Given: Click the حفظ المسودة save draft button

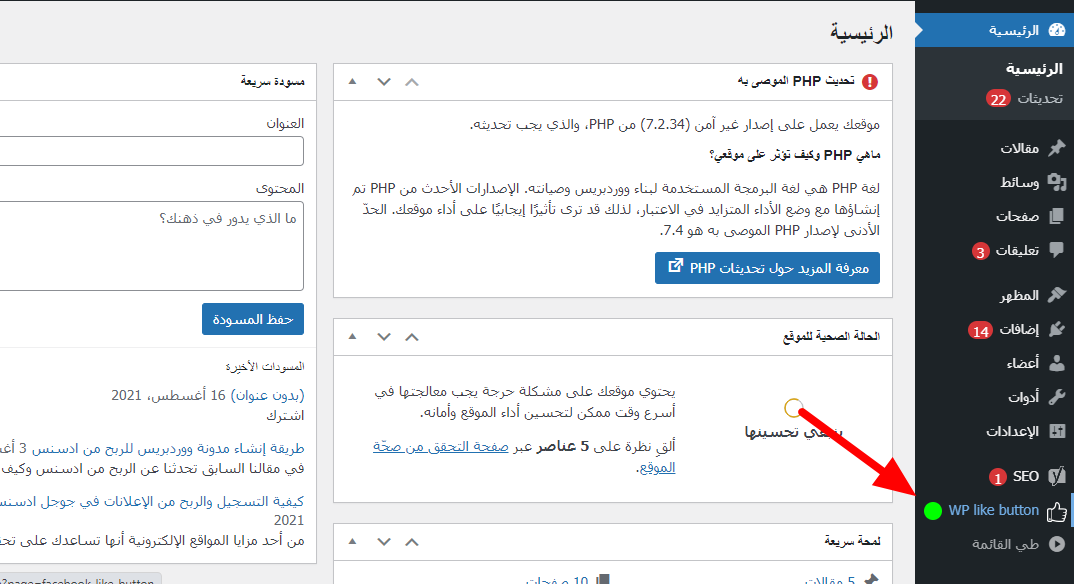Looking at the screenshot, I should [x=253, y=319].
